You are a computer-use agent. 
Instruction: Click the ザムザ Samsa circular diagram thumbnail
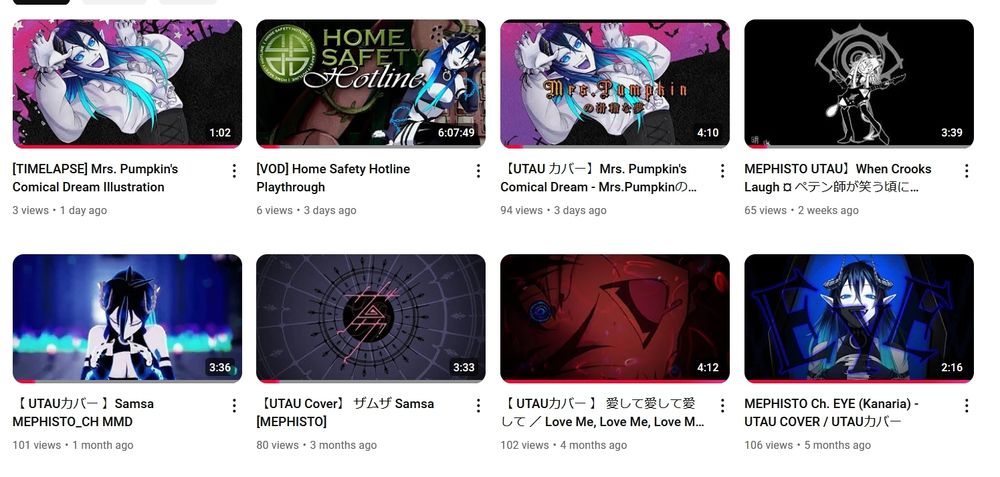point(371,318)
